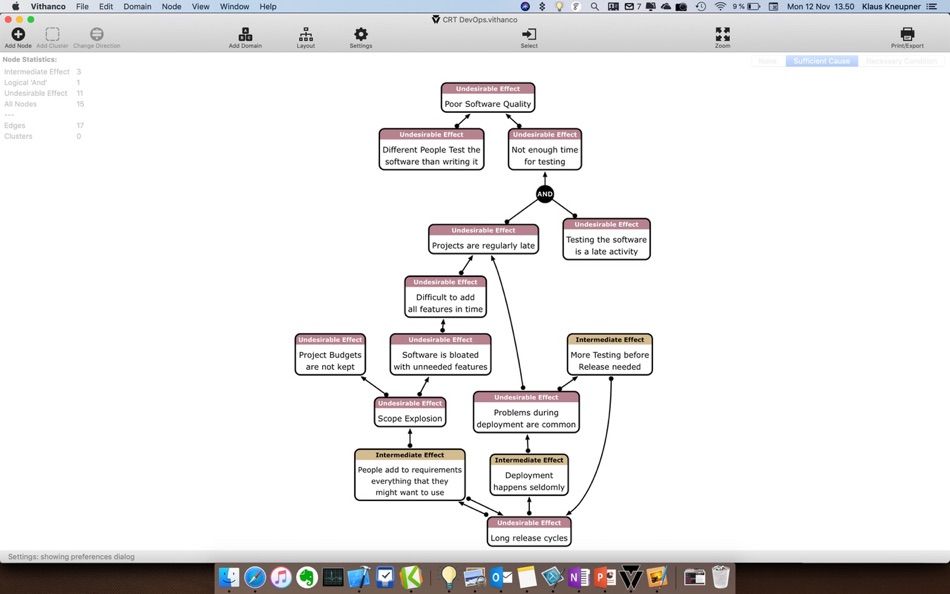Click the Add Cluster toolbar icon
This screenshot has width=950, height=594.
pyautogui.click(x=53, y=35)
